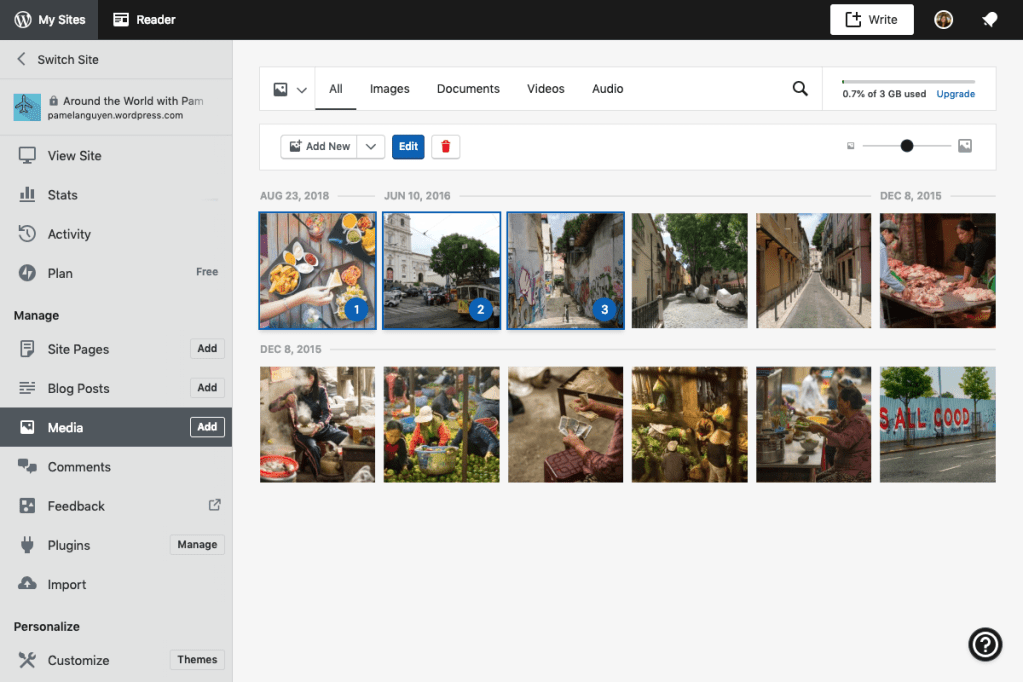Image resolution: width=1023 pixels, height=682 pixels.
Task: Click the small thumbnail size icon
Action: click(x=851, y=146)
